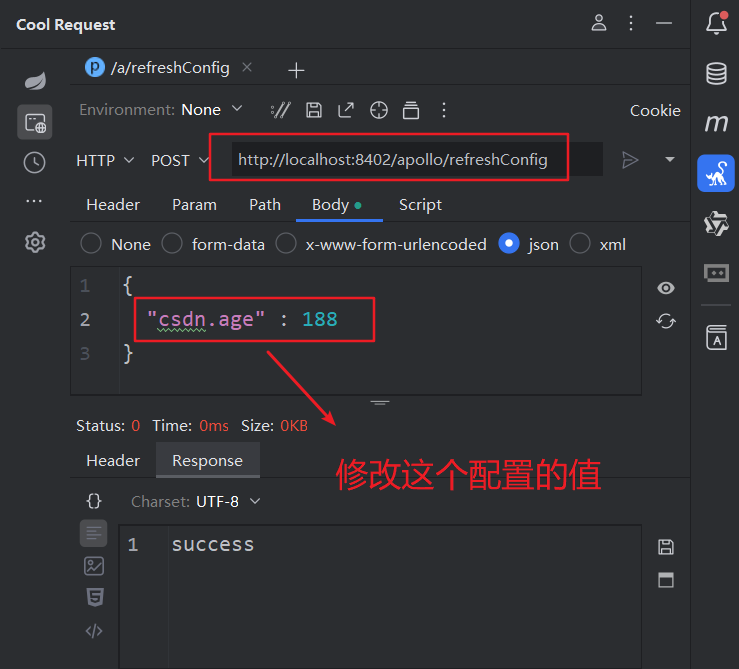Save the response using floppy disk icon
Screen dimensions: 739x669
coord(665,547)
